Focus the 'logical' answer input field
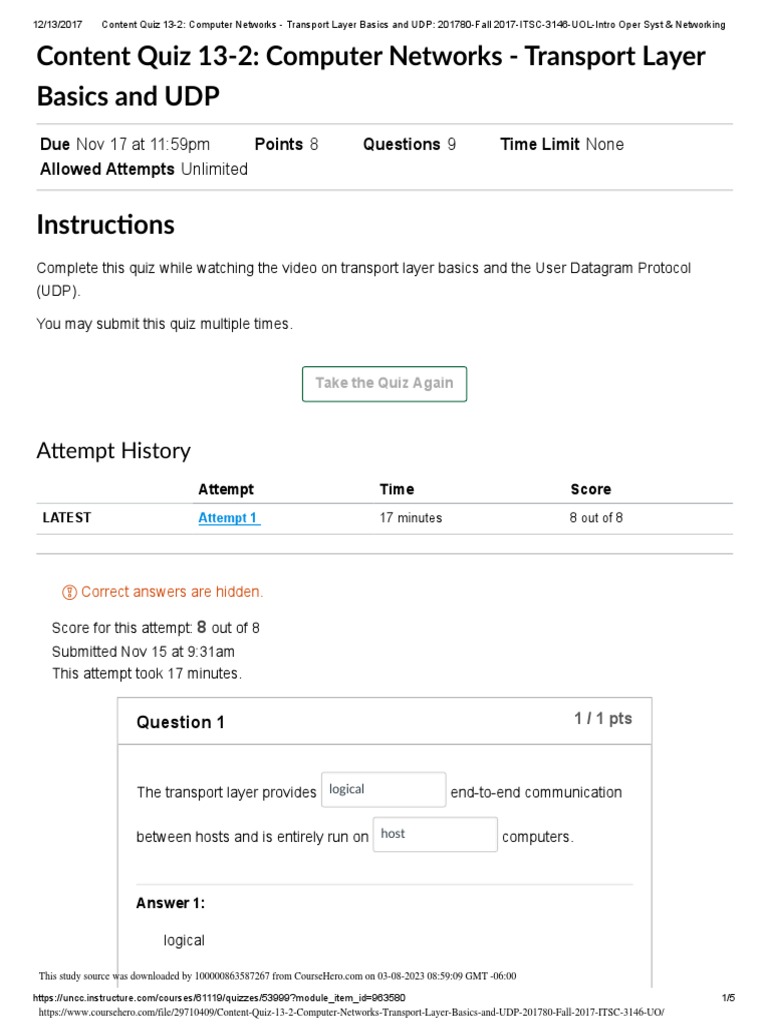The width and height of the screenshot is (768, 1024). pyautogui.click(x=383, y=790)
